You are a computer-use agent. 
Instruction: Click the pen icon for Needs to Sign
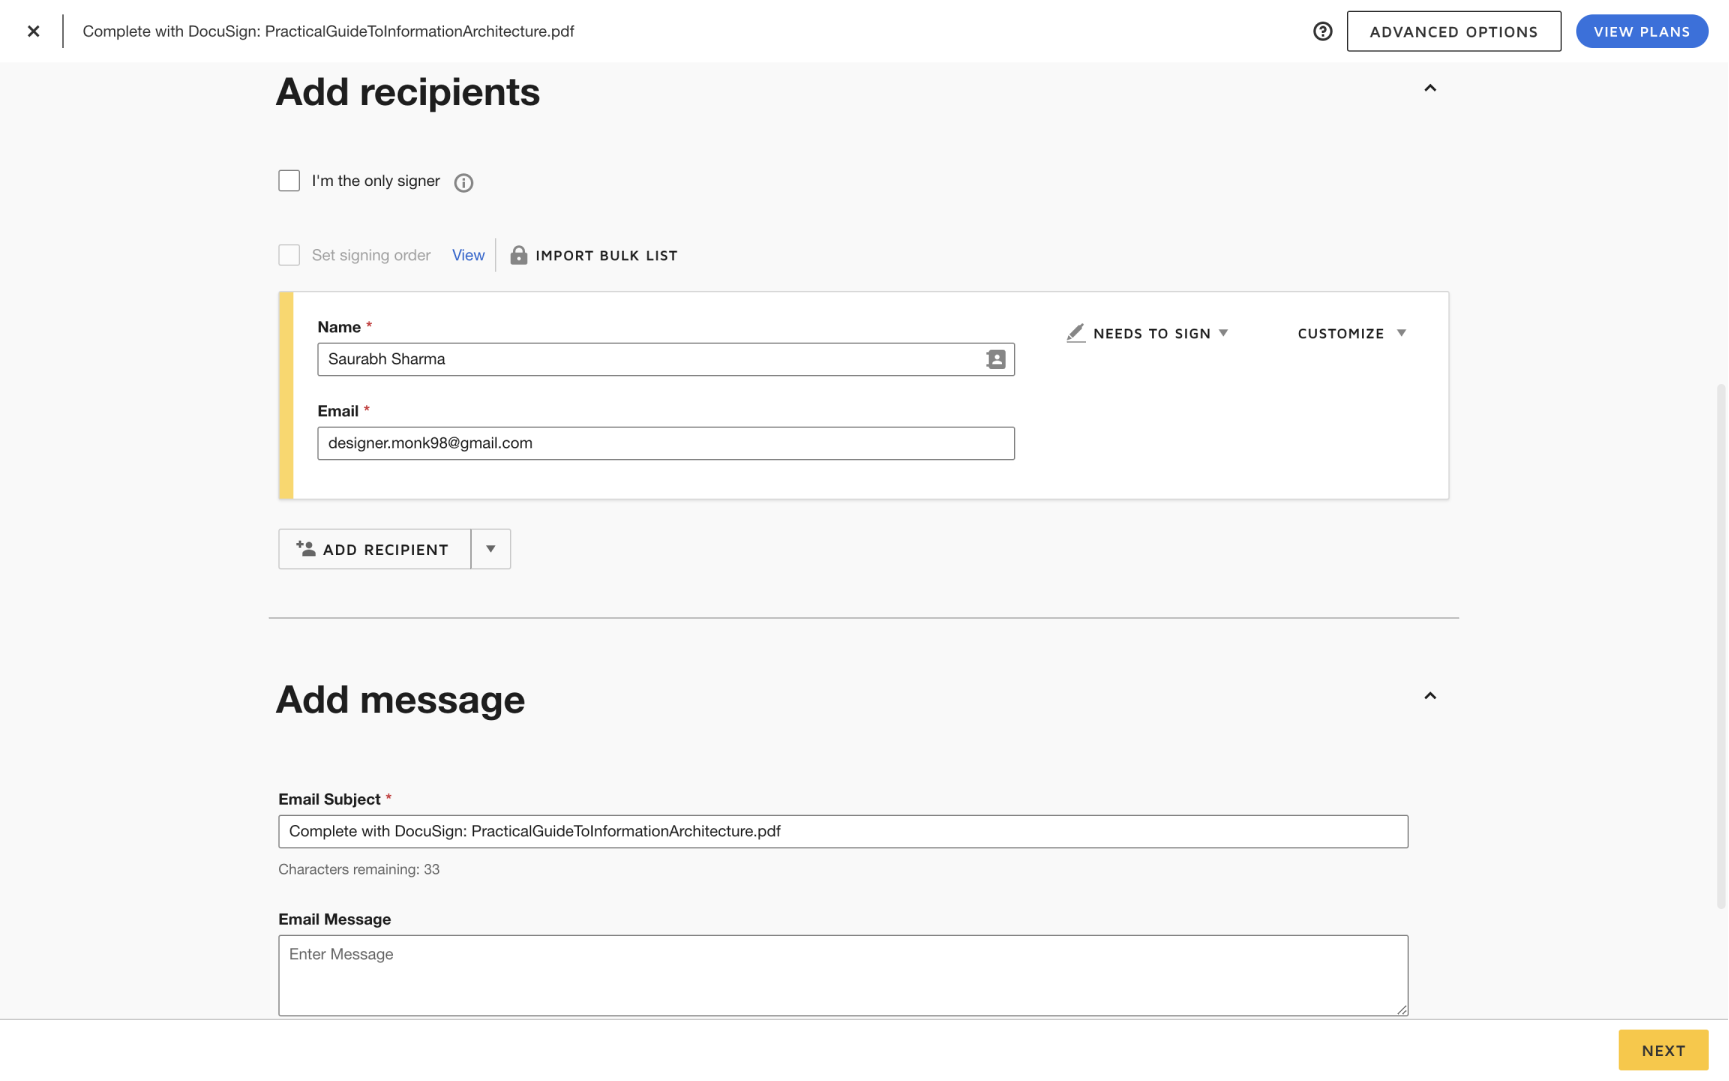click(1075, 333)
